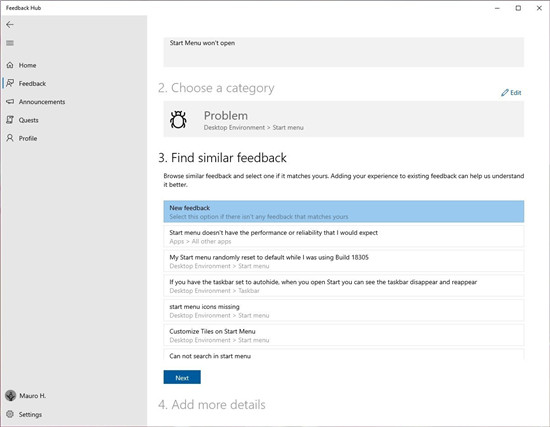This screenshot has height=427, width=550.
Task: Select the New feedback option
Action: (x=344, y=212)
